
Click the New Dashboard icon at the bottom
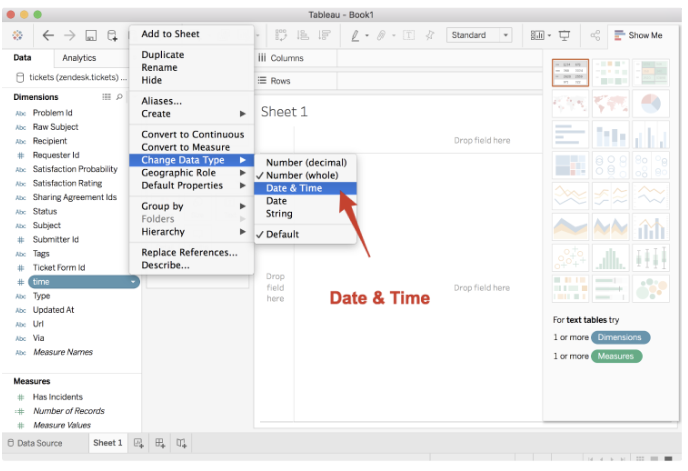click(x=160, y=443)
